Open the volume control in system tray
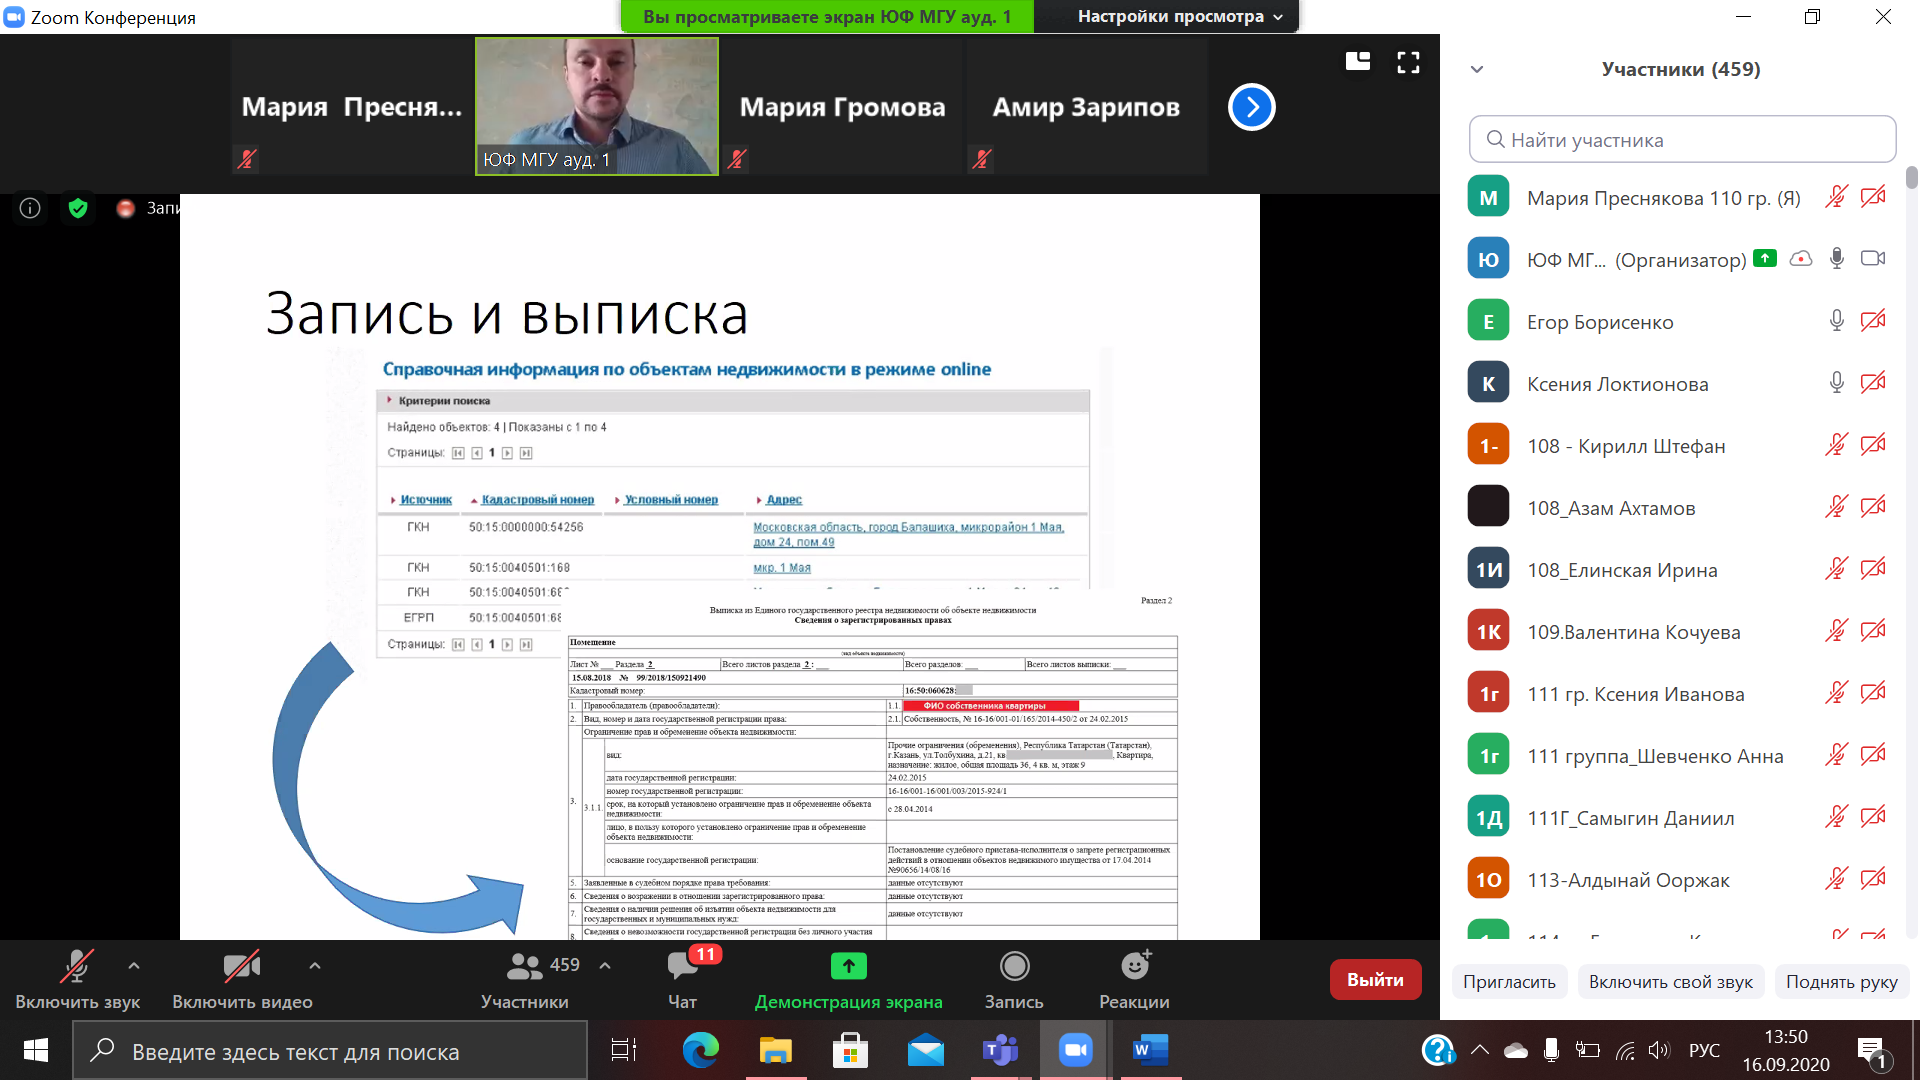The width and height of the screenshot is (1920, 1080). coord(1659,1050)
